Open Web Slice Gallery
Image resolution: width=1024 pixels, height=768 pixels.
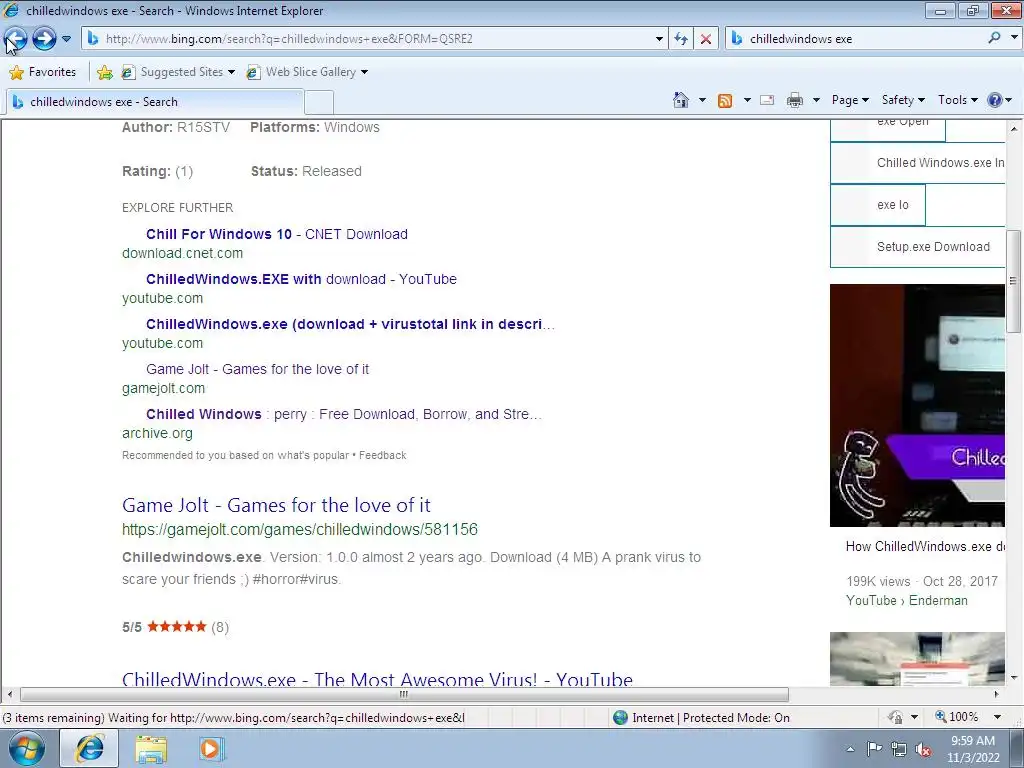point(307,72)
